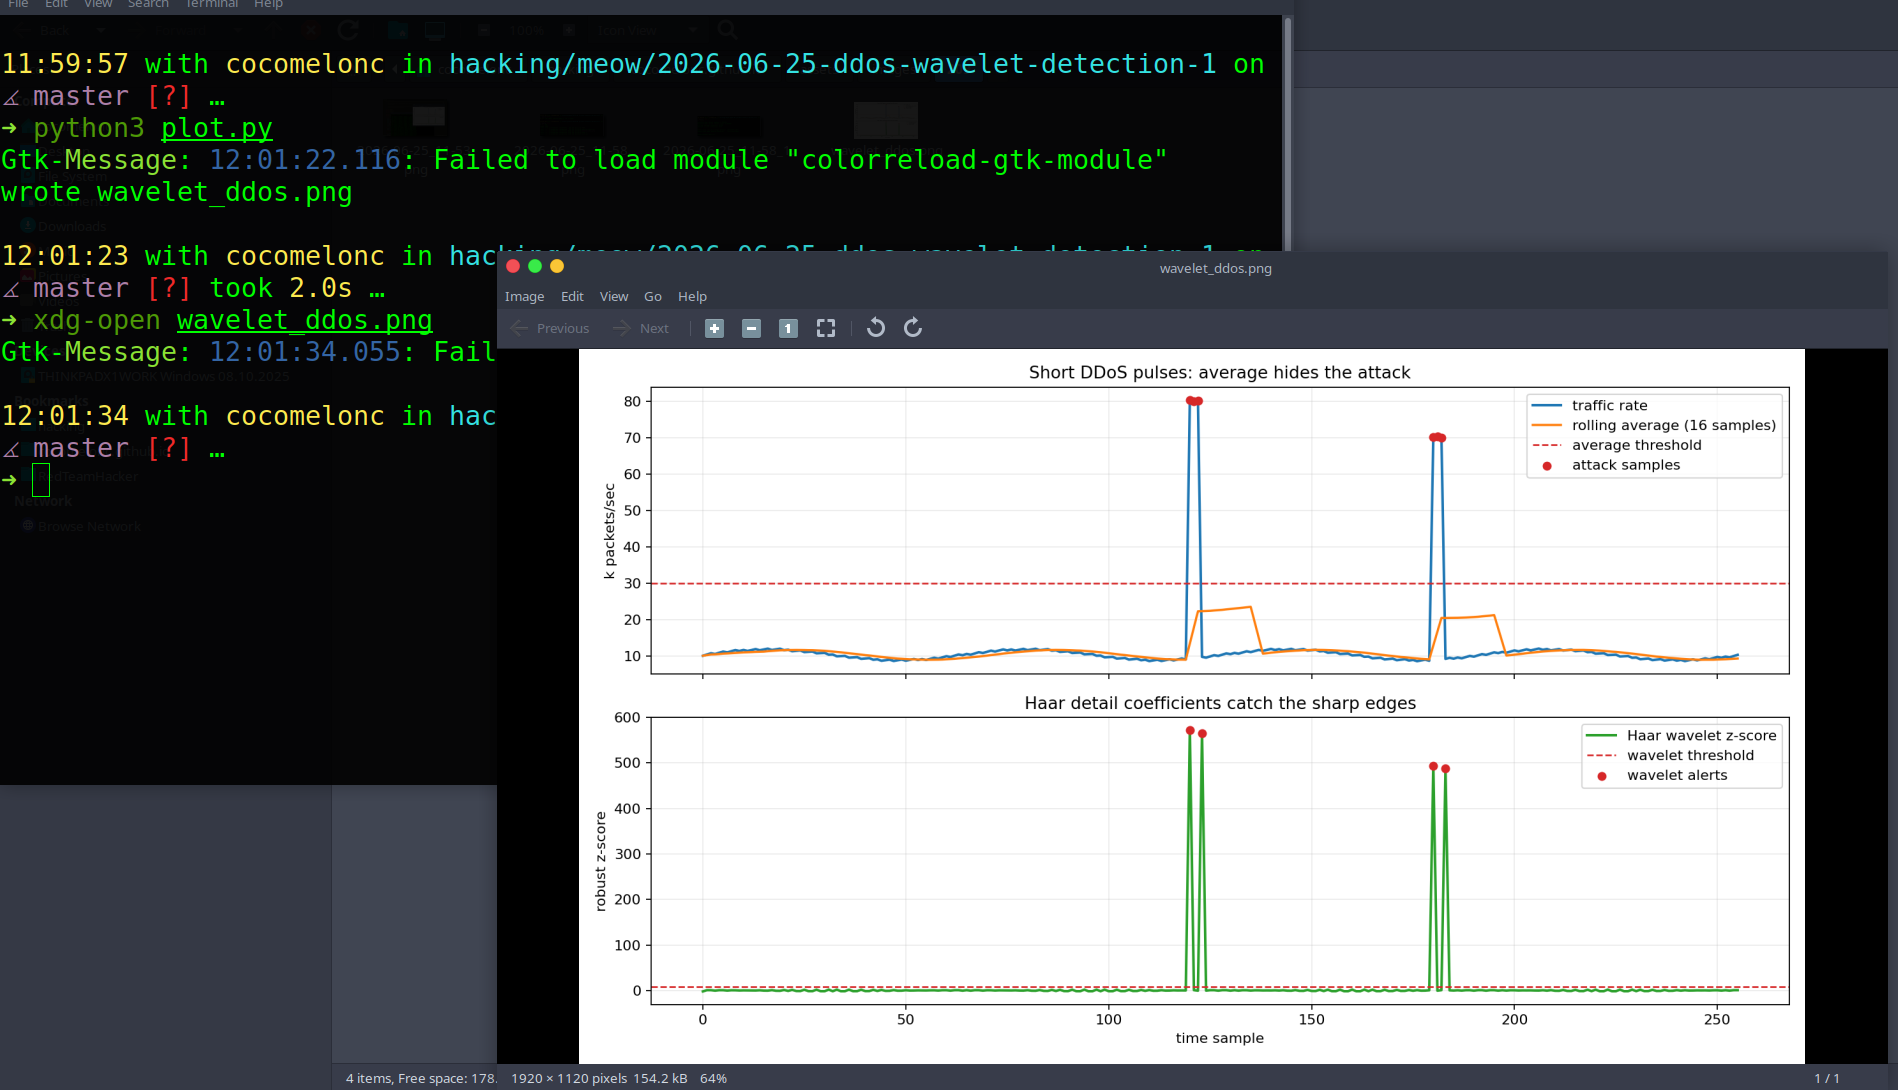Click the '64%' zoom level in status bar
This screenshot has width=1898, height=1090.
pyautogui.click(x=713, y=1078)
